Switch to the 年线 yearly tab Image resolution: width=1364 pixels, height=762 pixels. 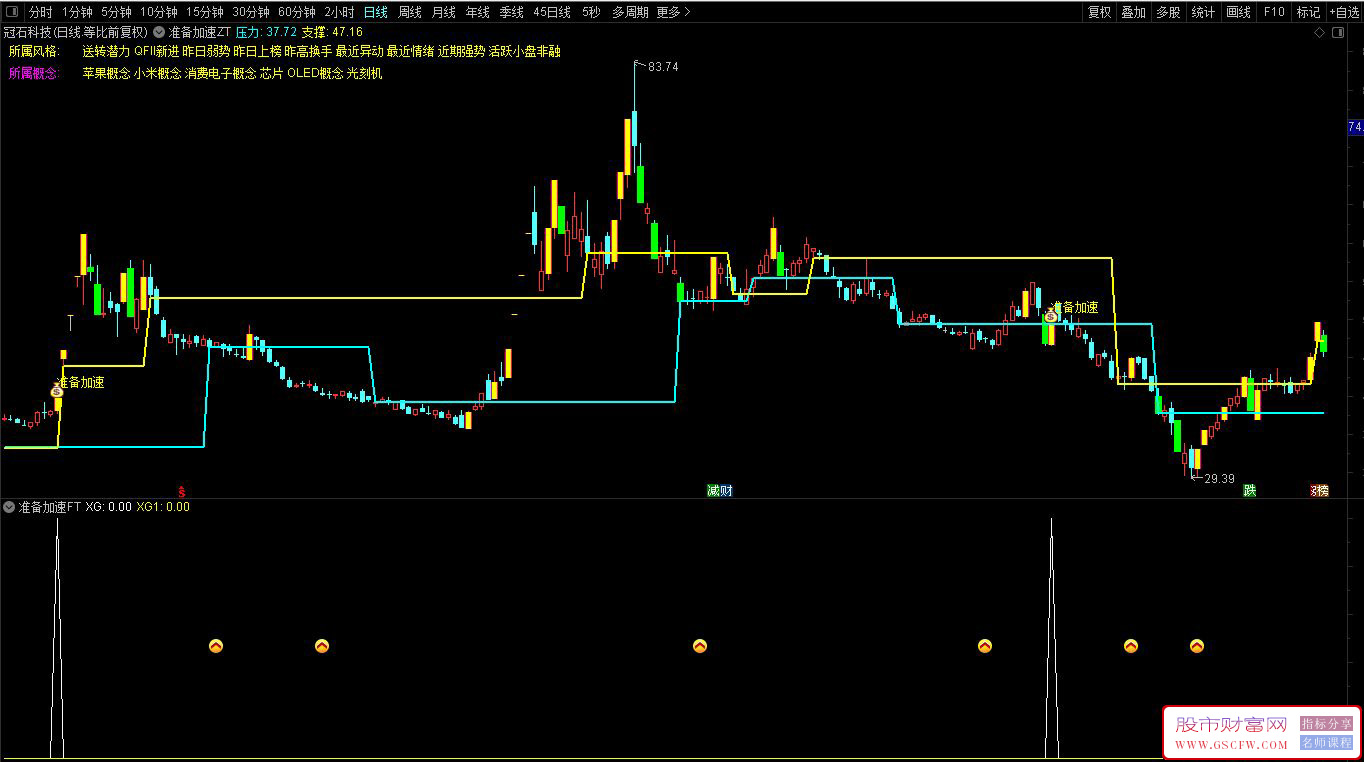point(478,12)
